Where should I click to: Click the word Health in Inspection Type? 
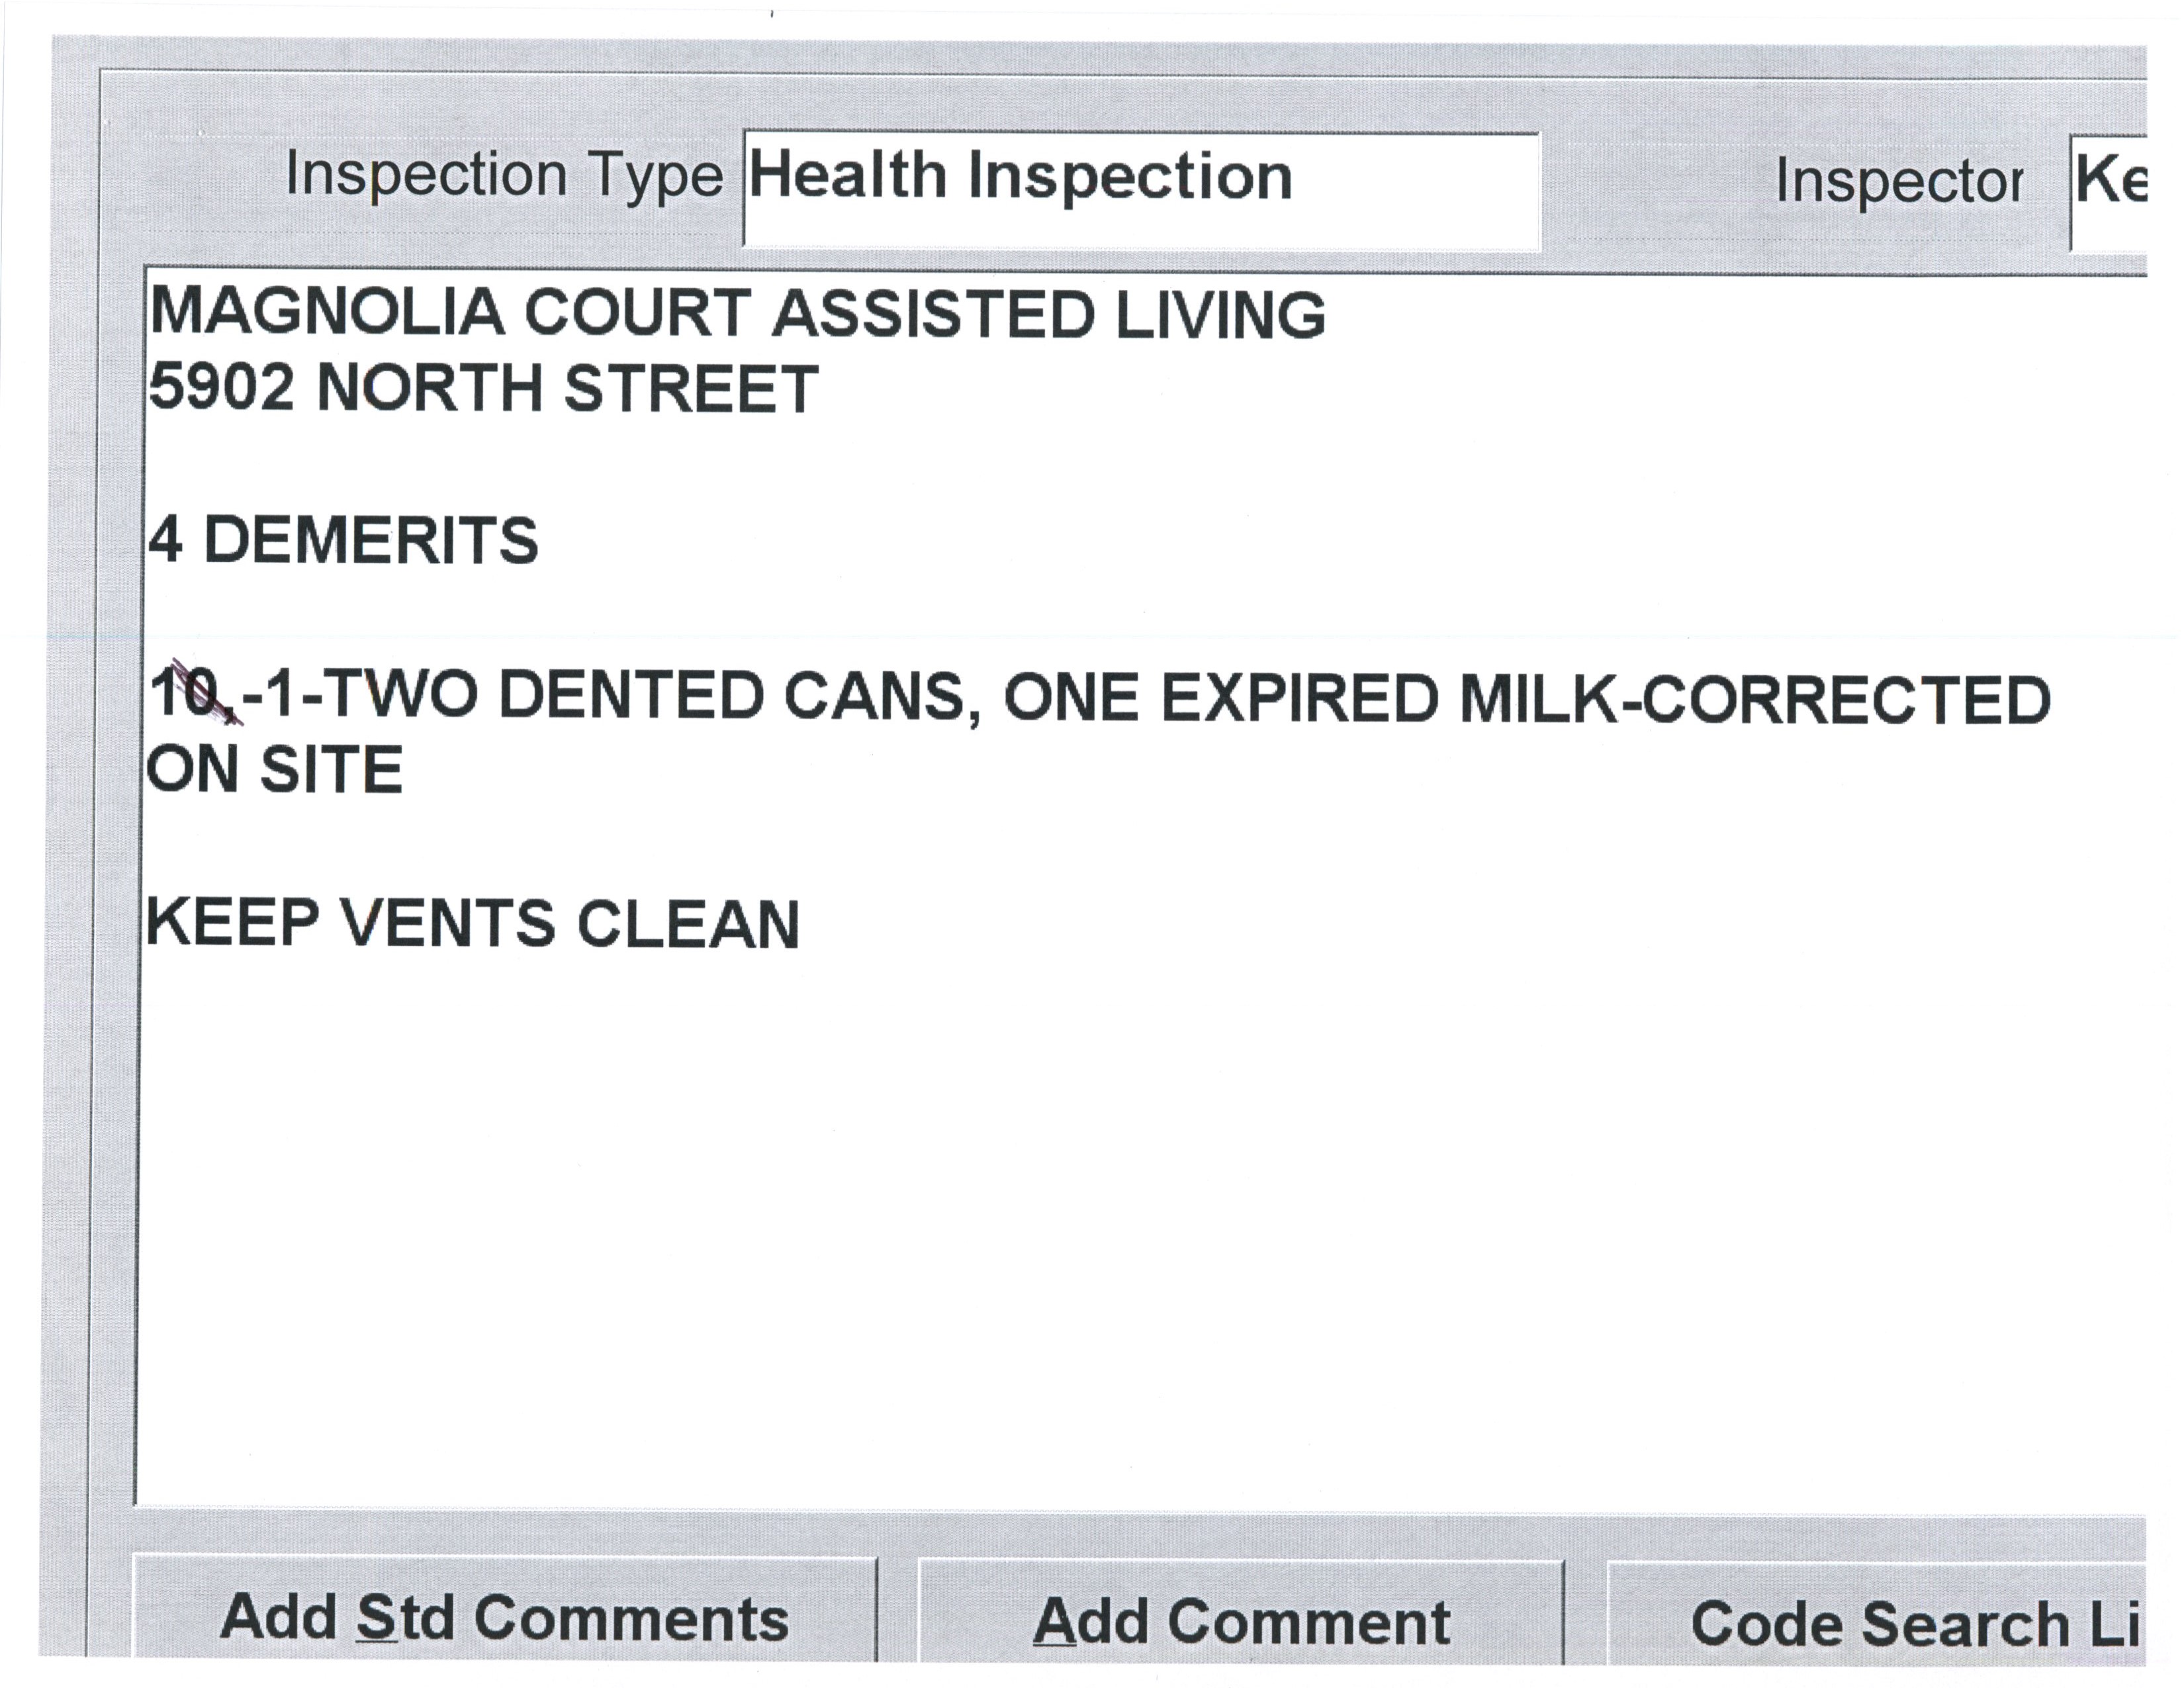tap(847, 177)
